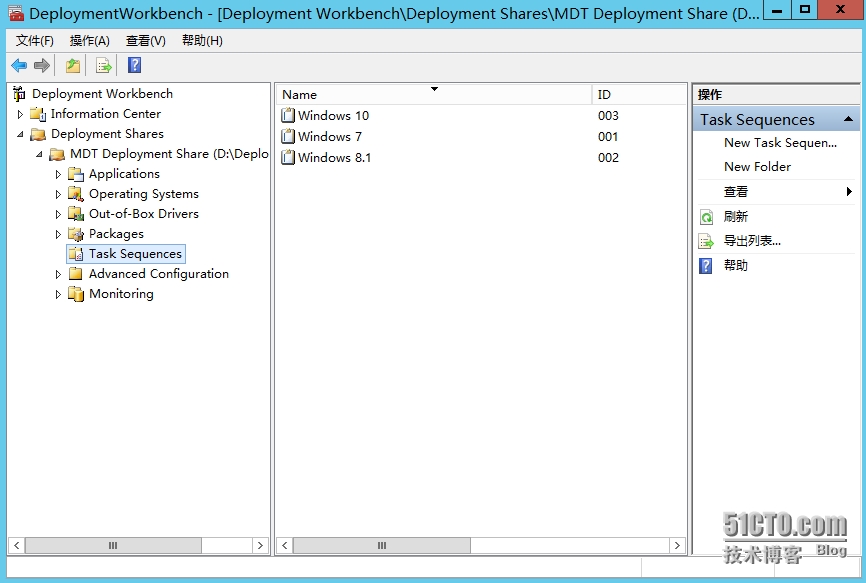Click New Task Sequence action
Viewport: 866px width, 583px height.
click(x=780, y=143)
